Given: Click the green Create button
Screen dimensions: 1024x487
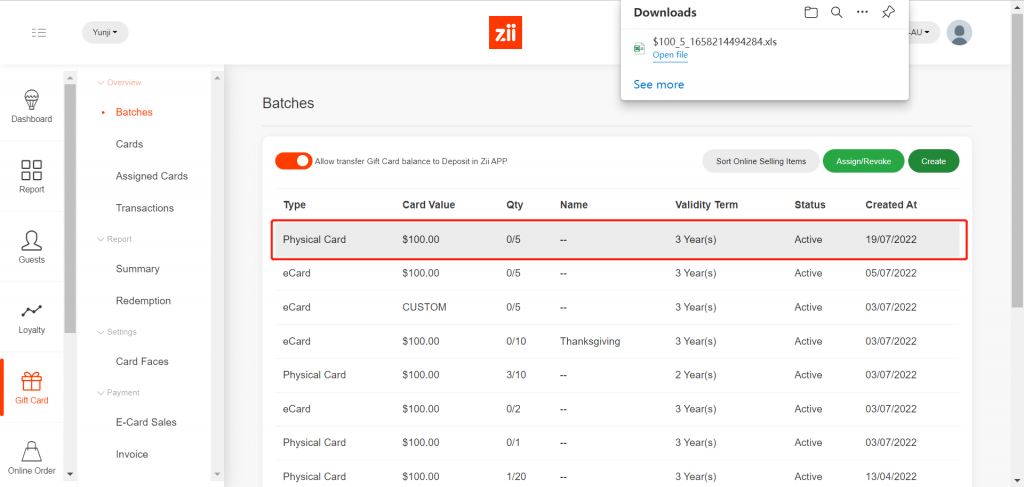Looking at the screenshot, I should tap(933, 161).
